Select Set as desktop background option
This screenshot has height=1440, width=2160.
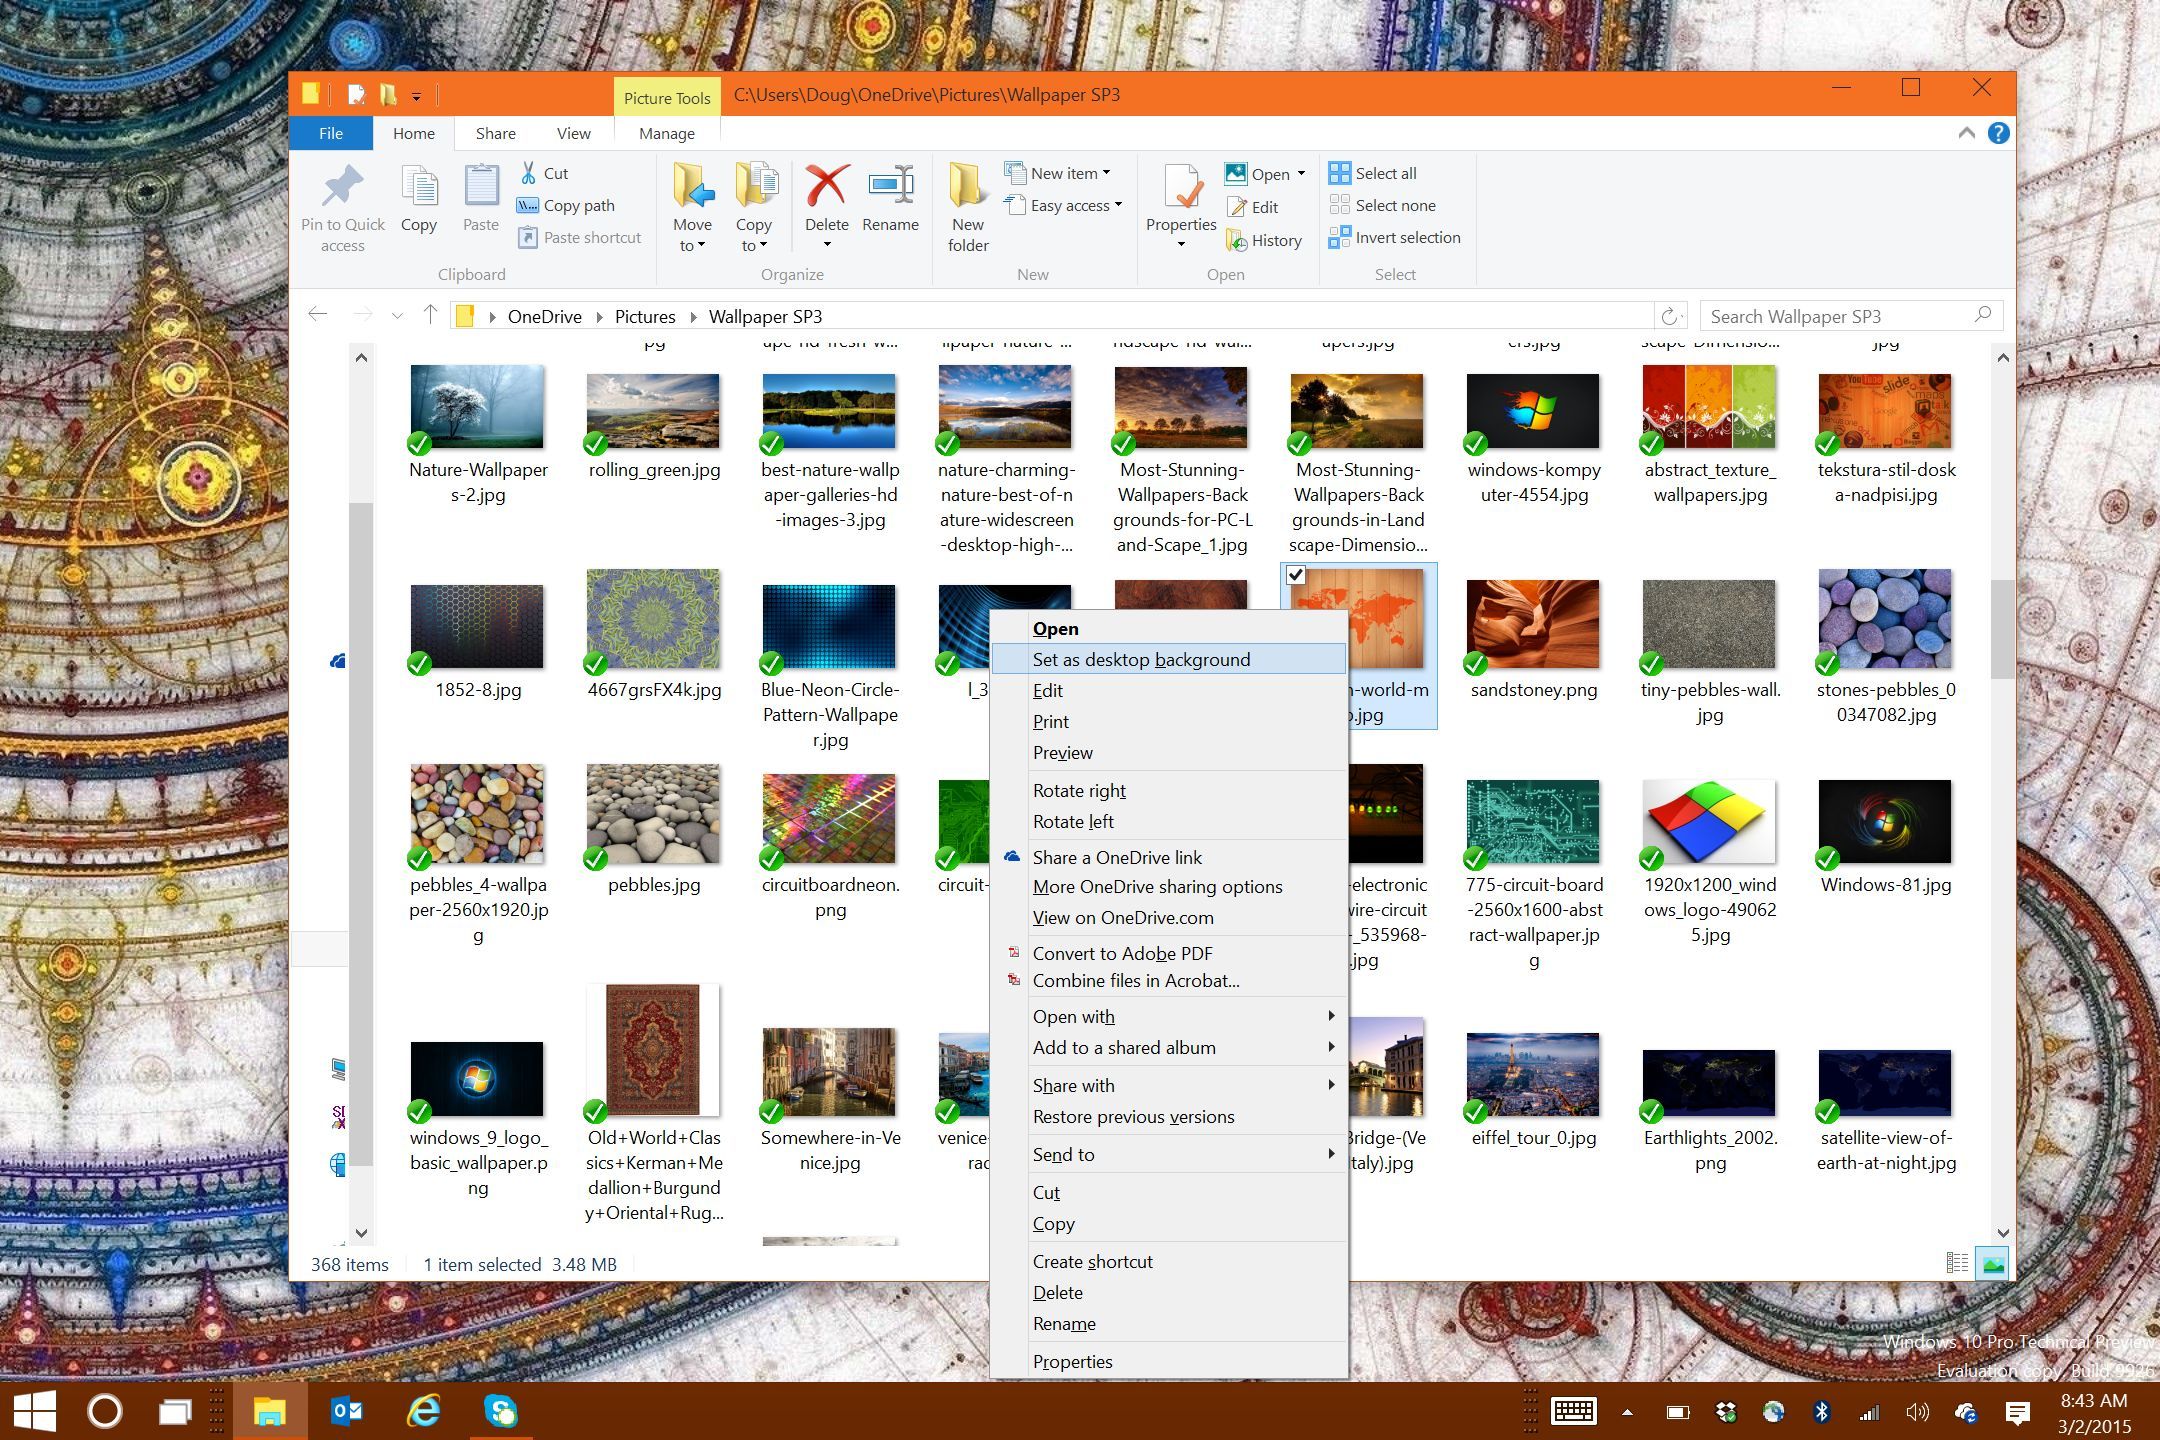click(x=1141, y=659)
